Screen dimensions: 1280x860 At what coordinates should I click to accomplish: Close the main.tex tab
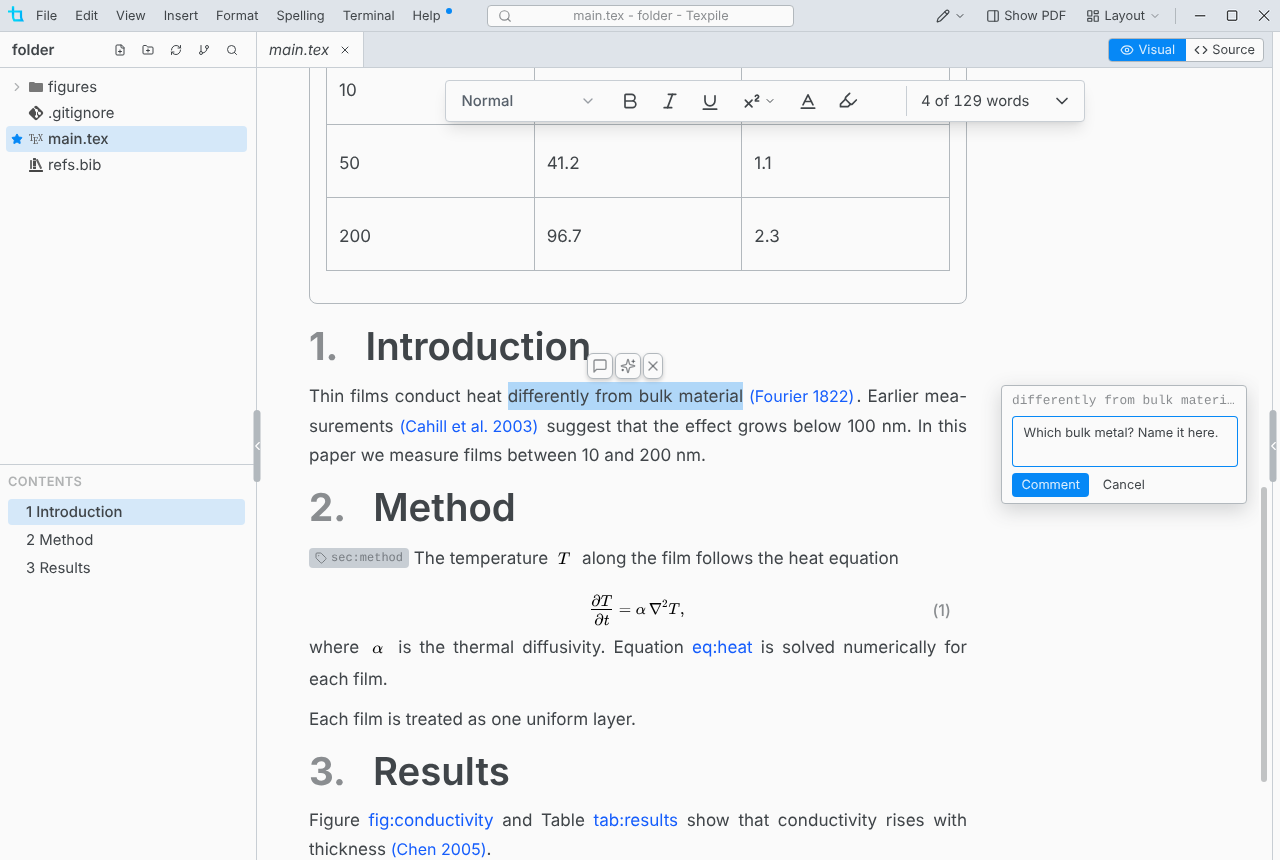(345, 50)
